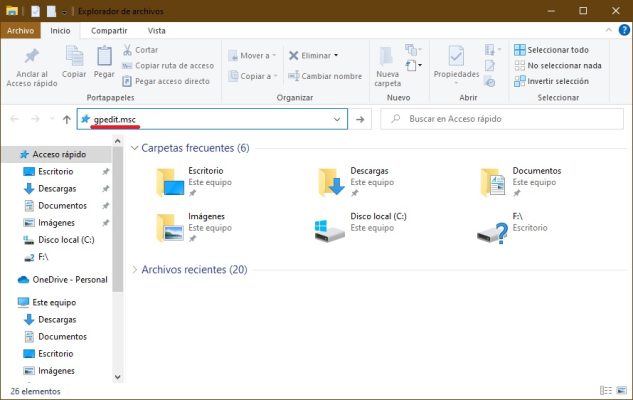Click the sidebar scroll up arrow

(117, 141)
